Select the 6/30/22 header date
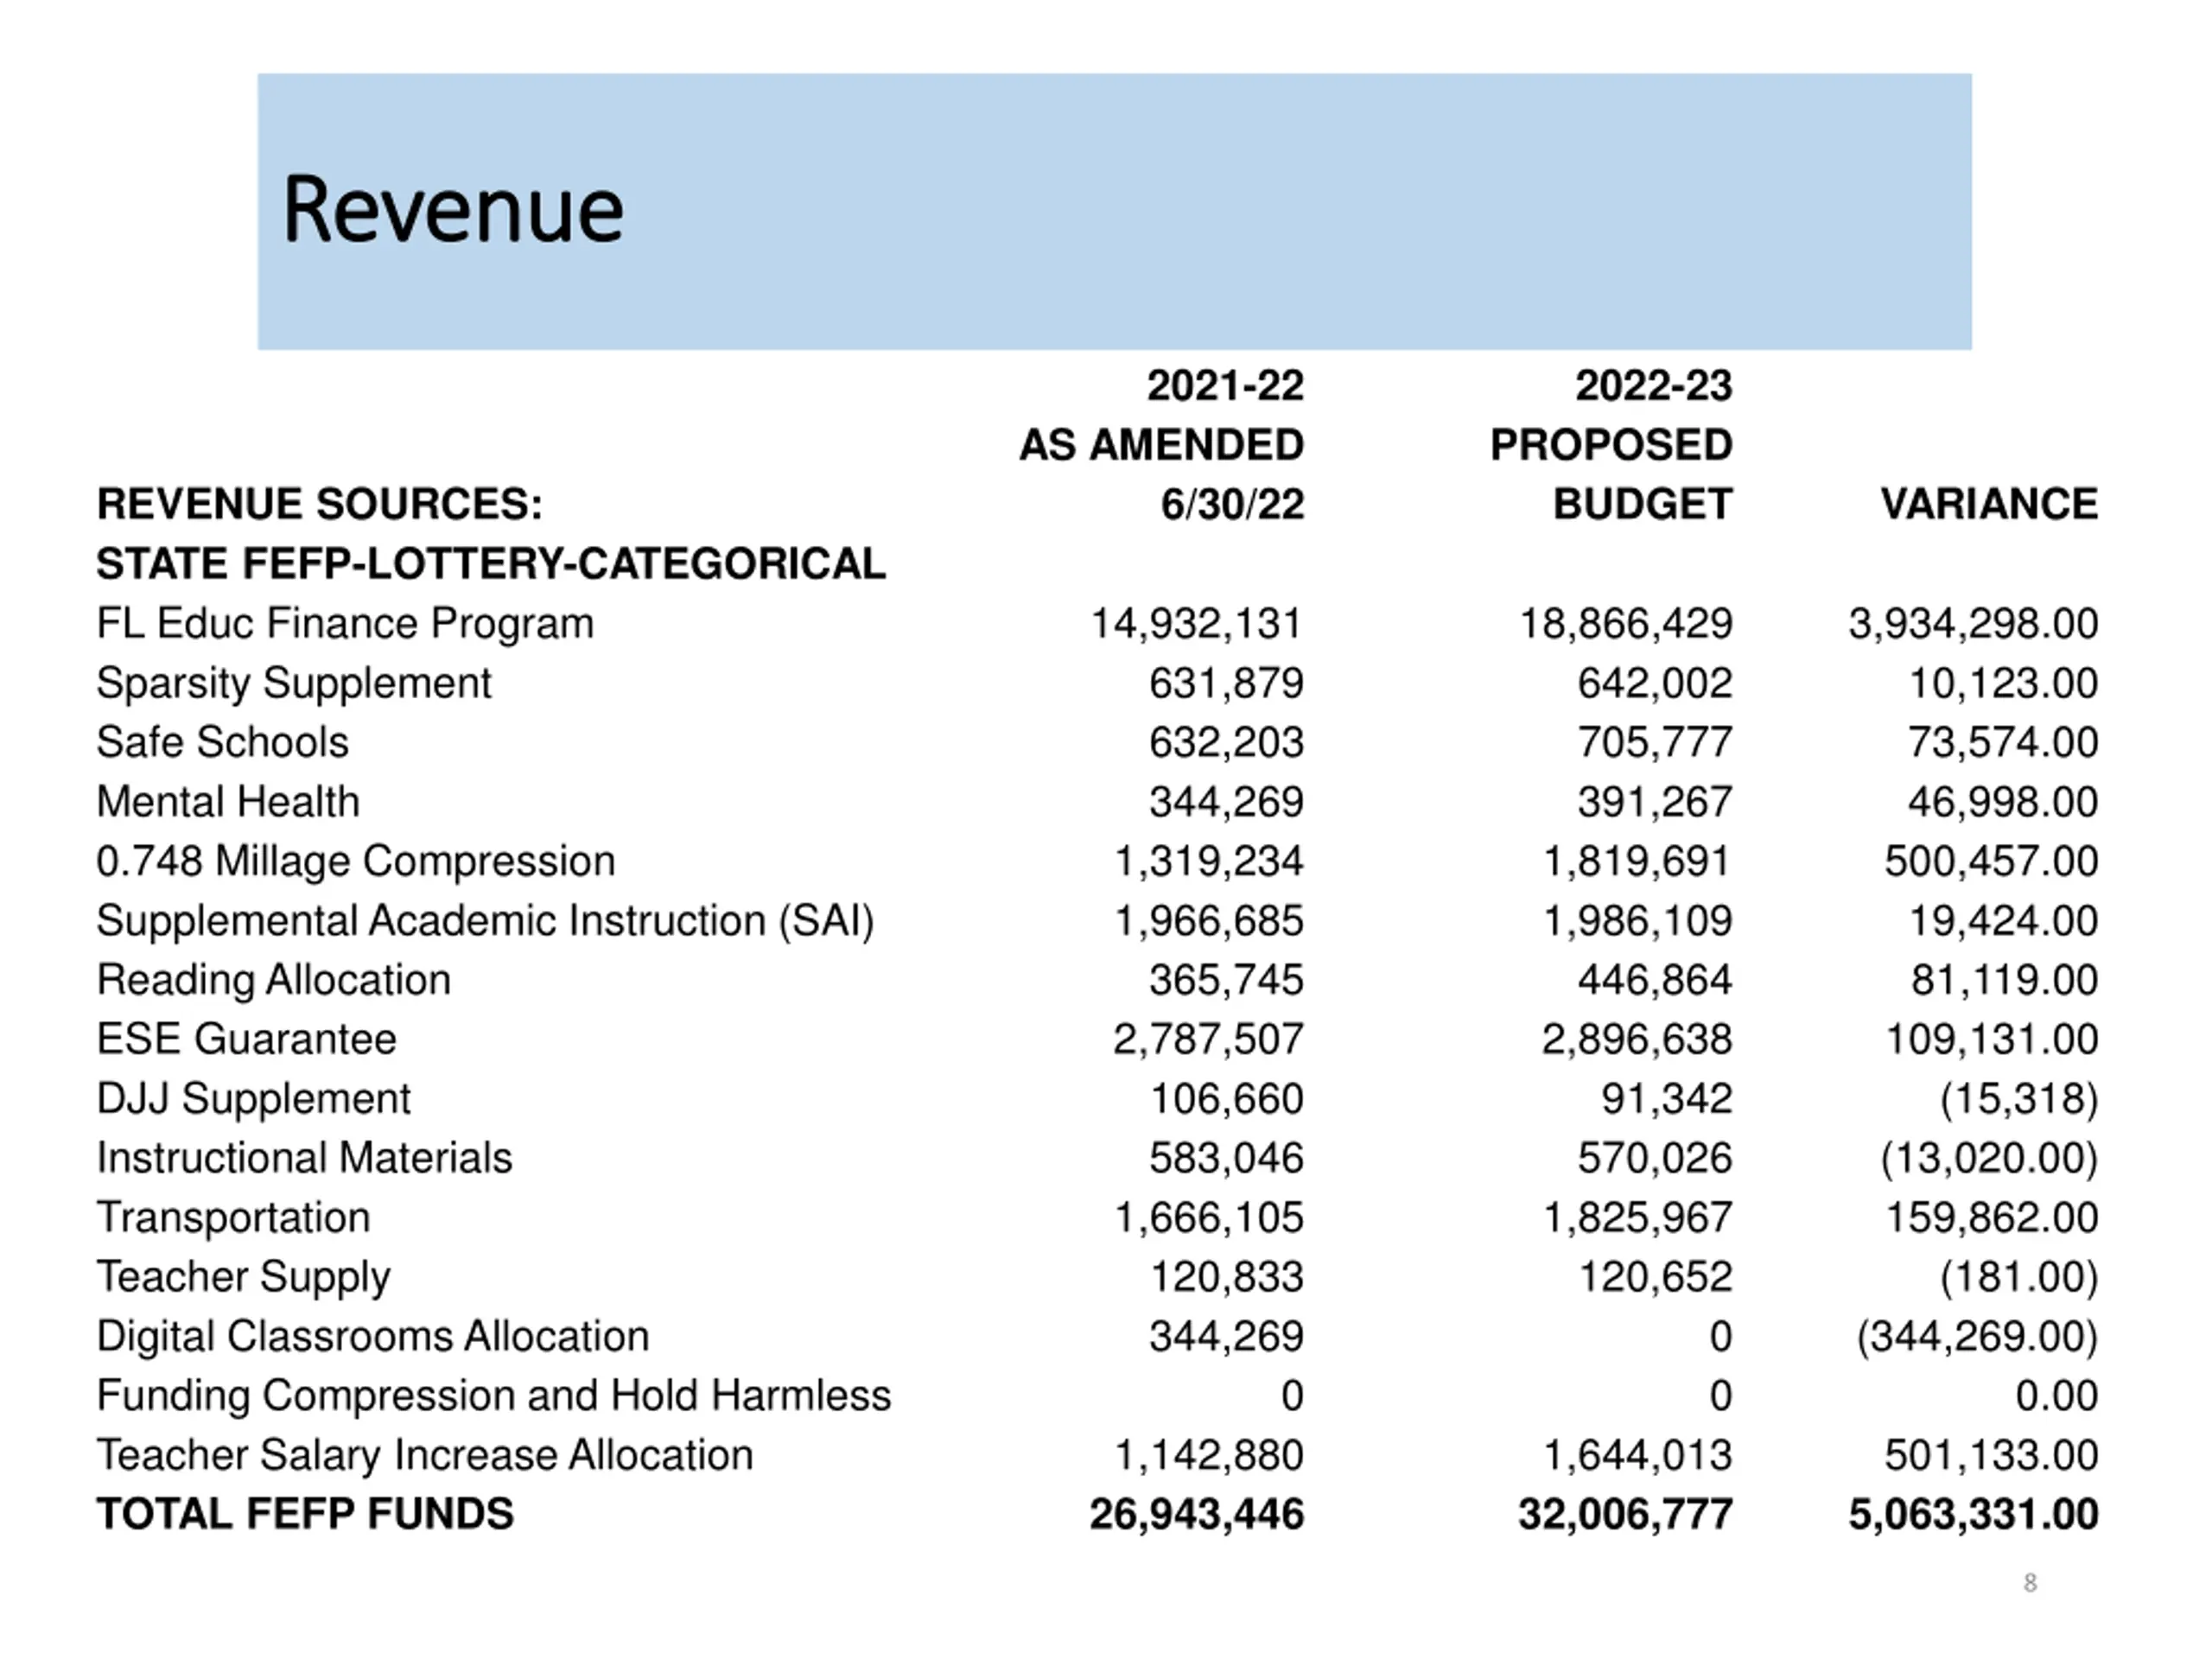Screen dimensions: 2212x1659 click(1232, 504)
